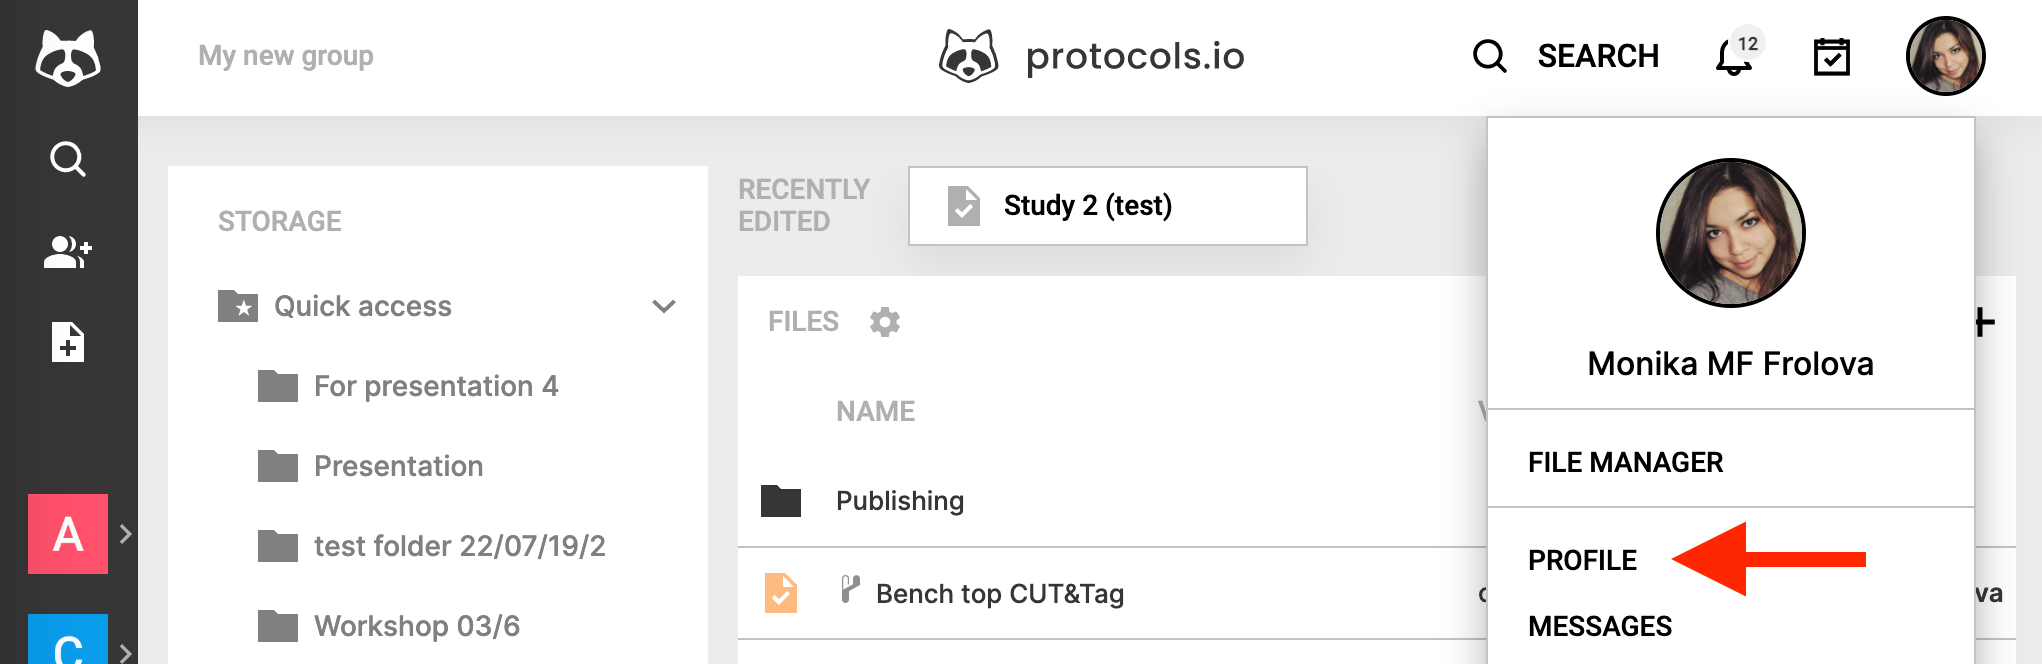Click the FILES settings gear icon
This screenshot has width=2042, height=664.
pyautogui.click(x=885, y=322)
